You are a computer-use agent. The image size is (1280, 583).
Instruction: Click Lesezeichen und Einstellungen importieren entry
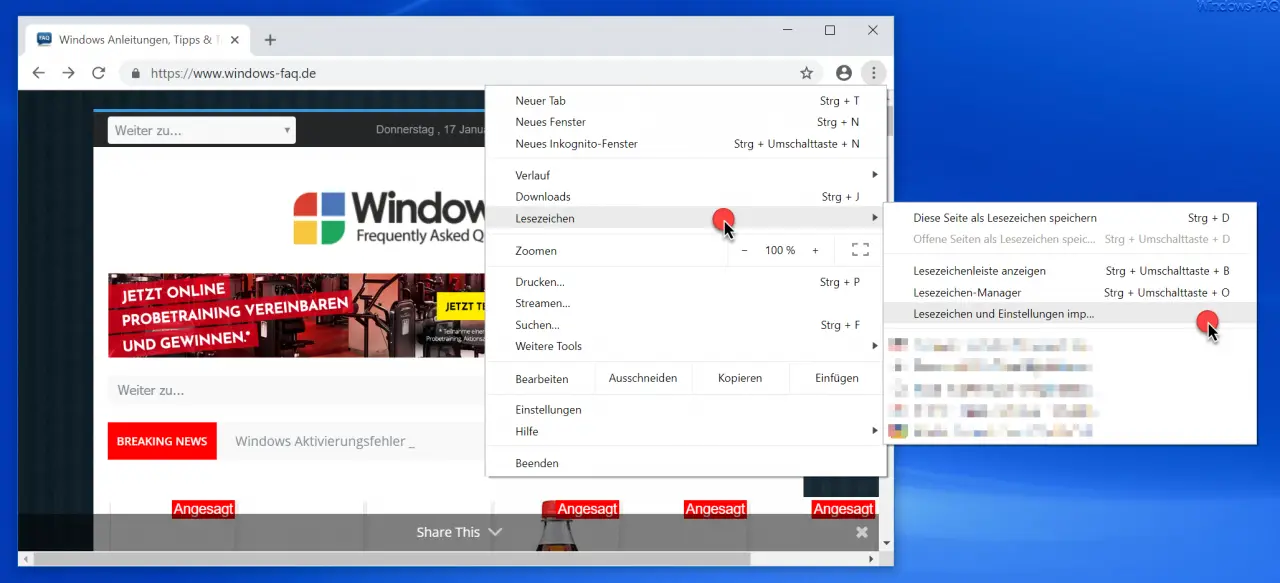click(1070, 314)
